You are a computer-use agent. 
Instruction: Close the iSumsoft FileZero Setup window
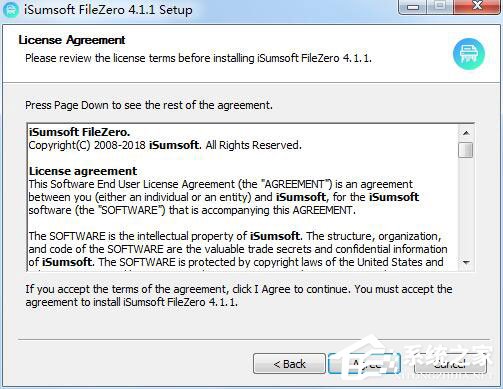pos(477,7)
